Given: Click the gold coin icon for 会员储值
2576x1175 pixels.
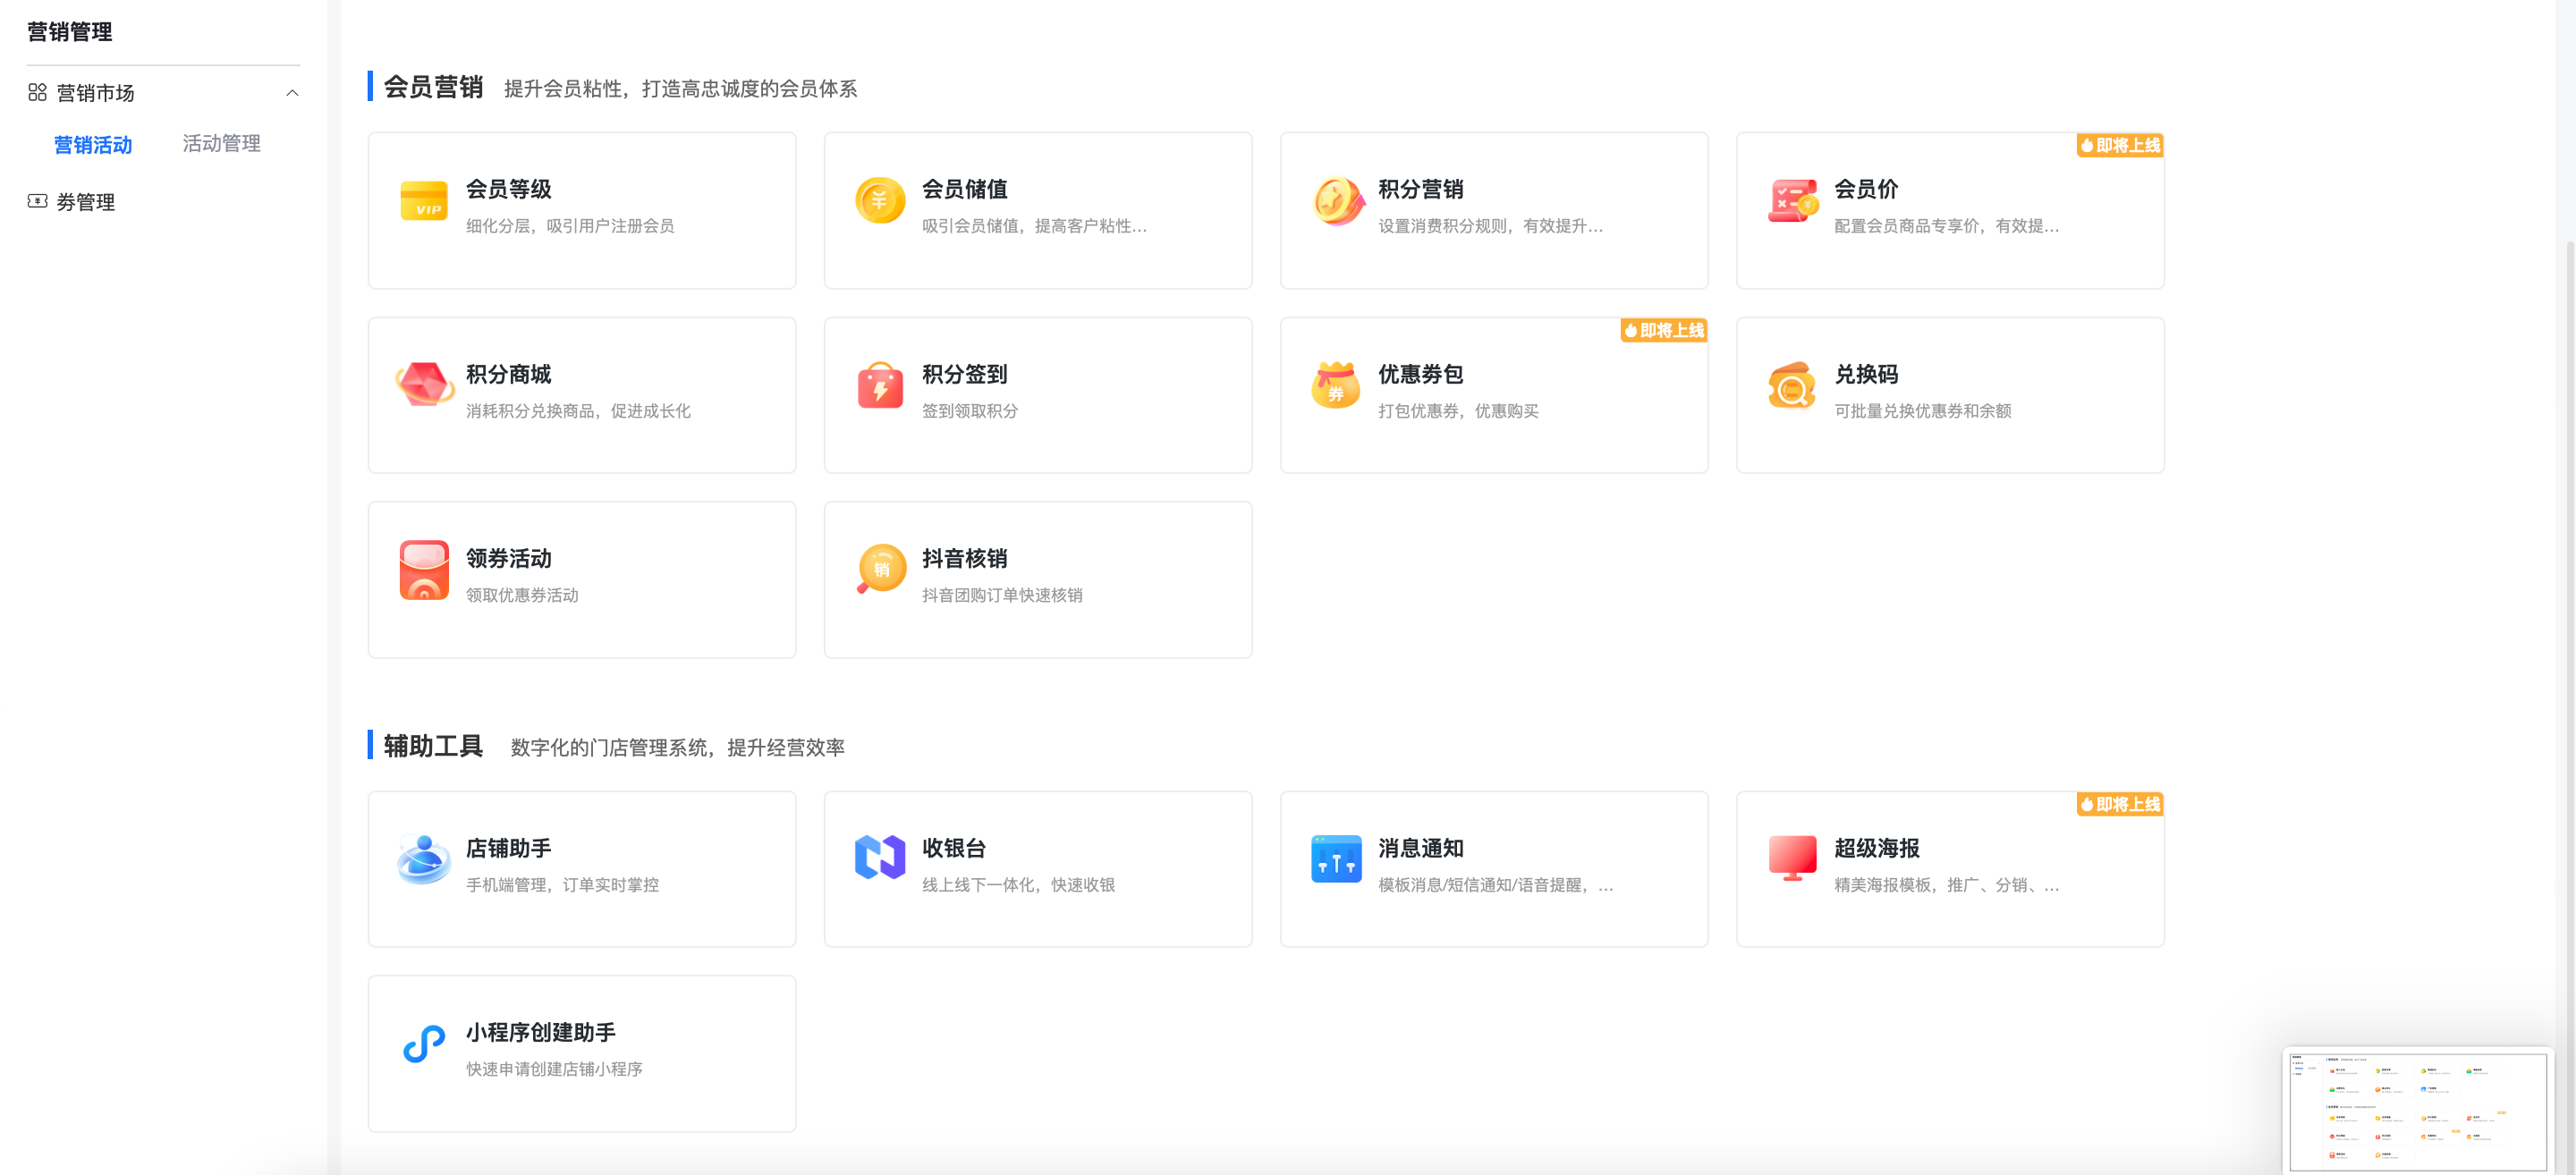Looking at the screenshot, I should pos(879,201).
